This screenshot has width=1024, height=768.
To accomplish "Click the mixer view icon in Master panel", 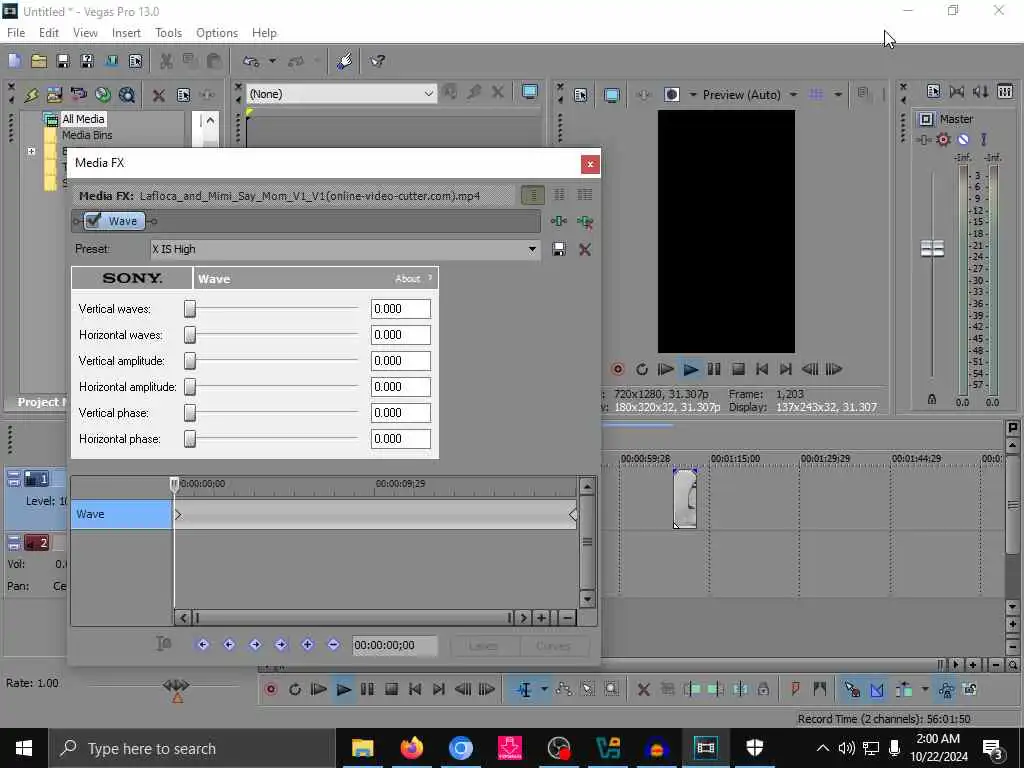I will 1005,91.
